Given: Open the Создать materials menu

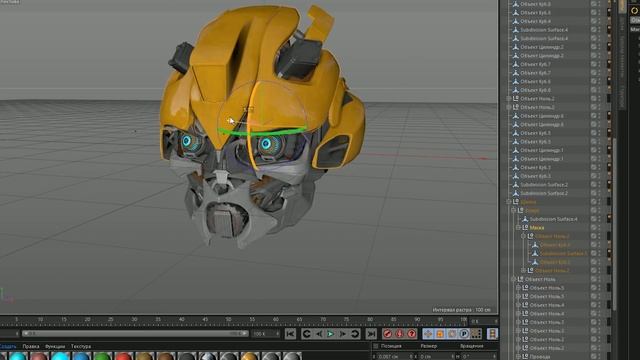Looking at the screenshot, I should (8, 346).
